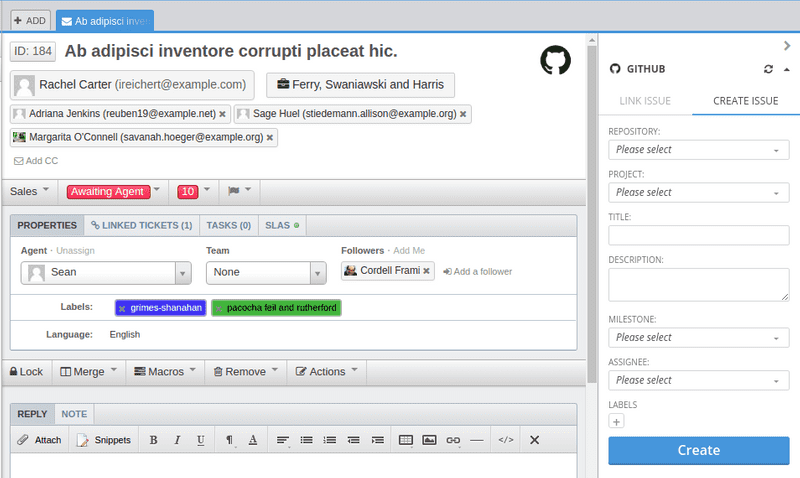Open the Milestone select dropdown

point(698,338)
